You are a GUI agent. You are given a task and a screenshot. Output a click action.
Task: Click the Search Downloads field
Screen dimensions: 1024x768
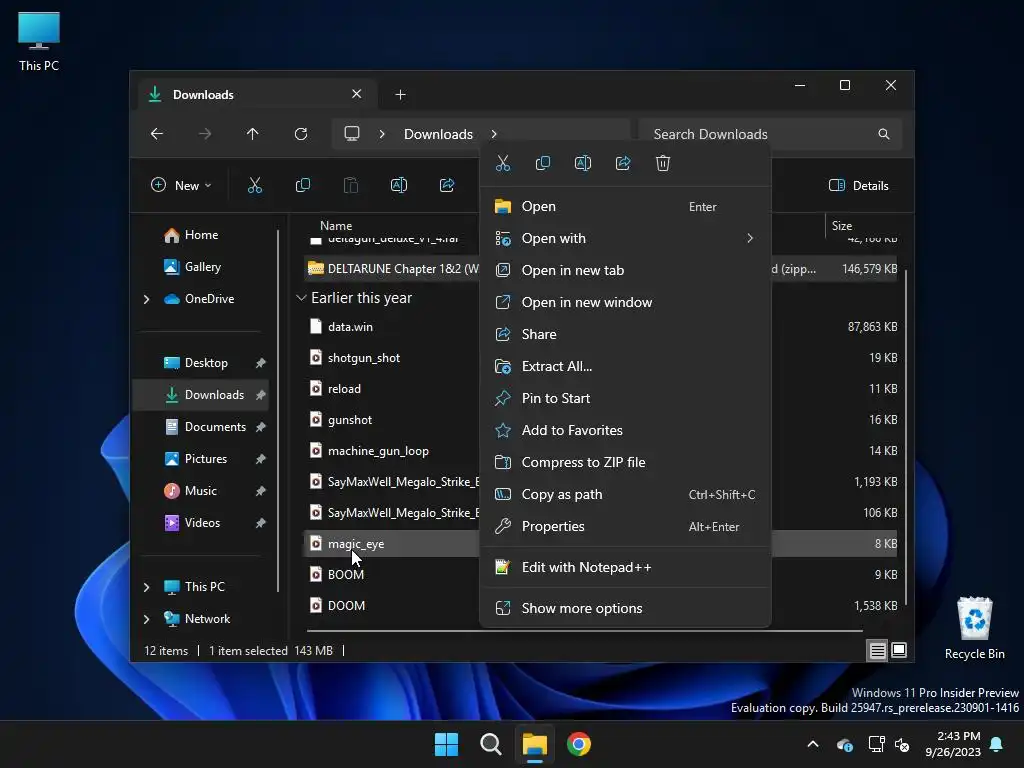[x=771, y=134]
